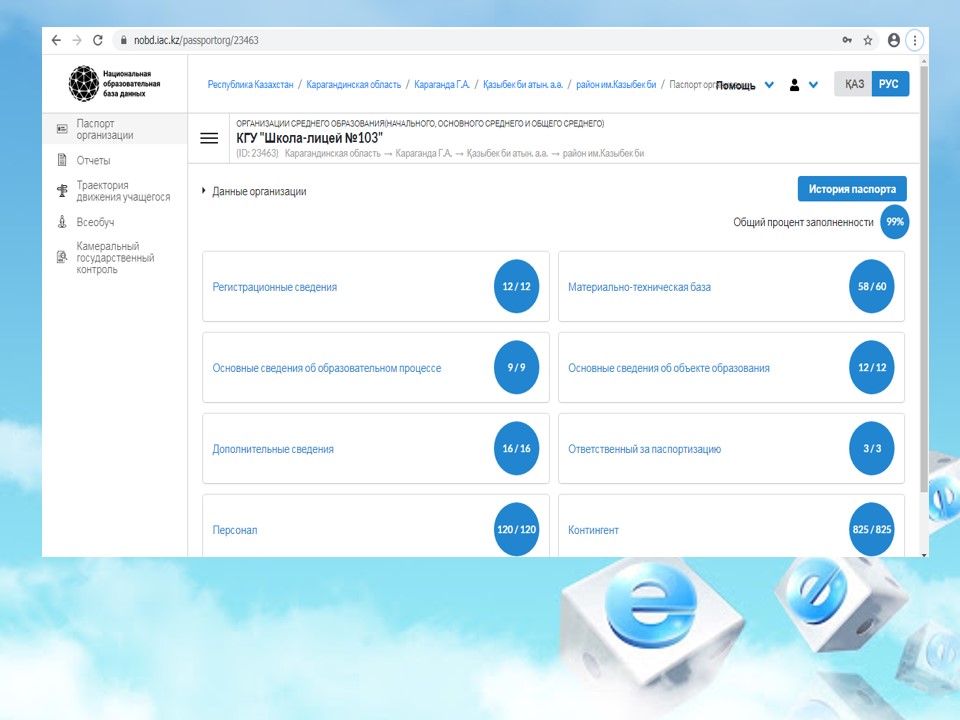Click the Паспорт организации sidebar icon
This screenshot has width=960, height=720.
62,129
